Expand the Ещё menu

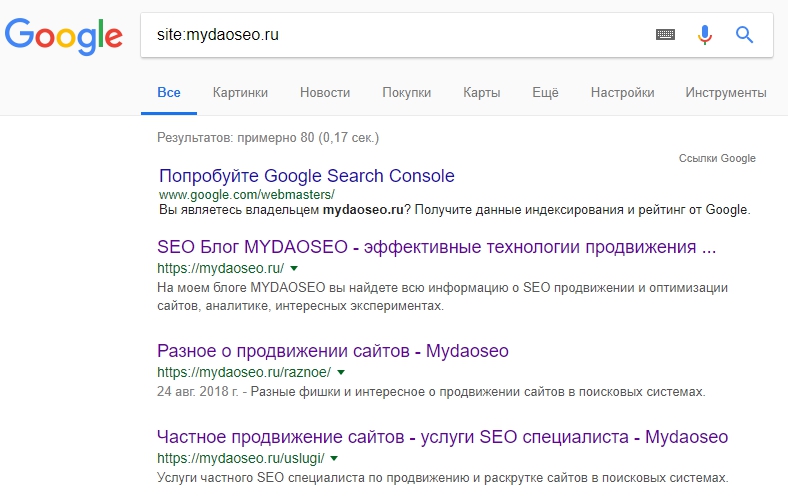545,92
